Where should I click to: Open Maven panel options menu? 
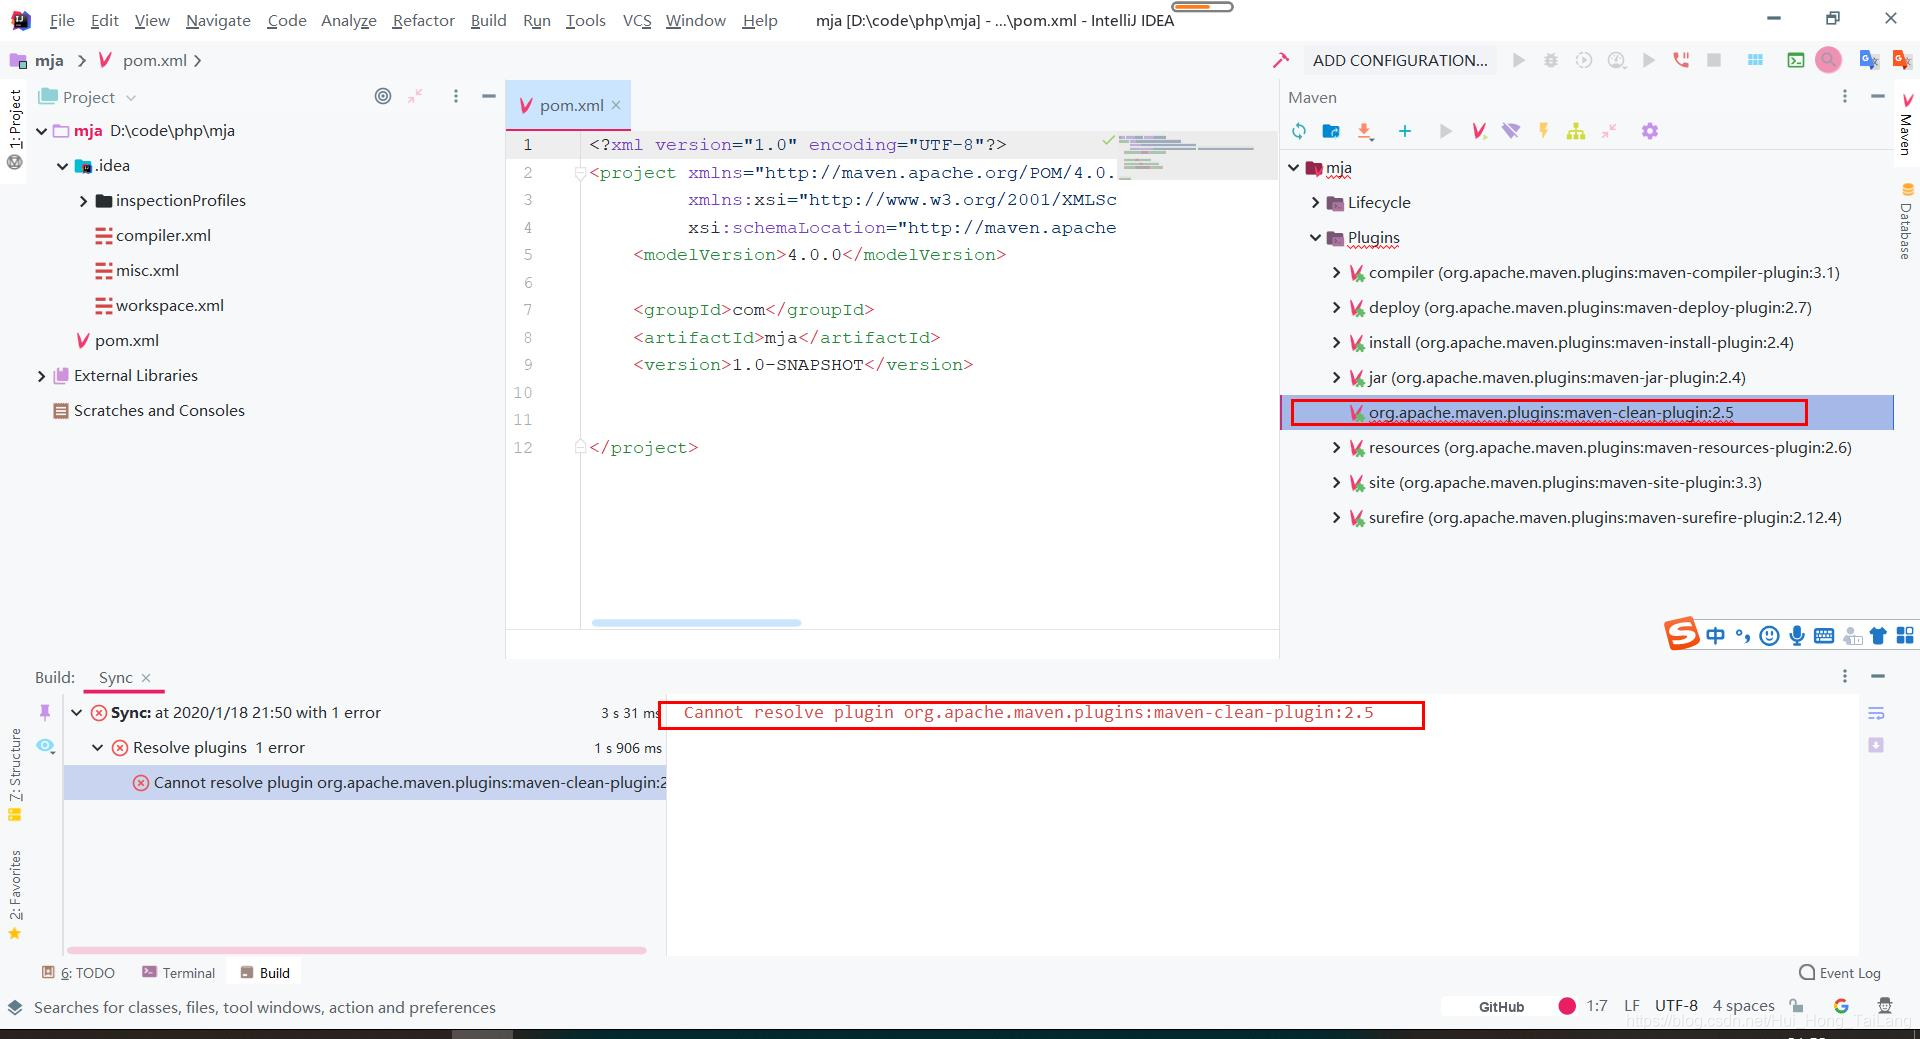coord(1845,96)
